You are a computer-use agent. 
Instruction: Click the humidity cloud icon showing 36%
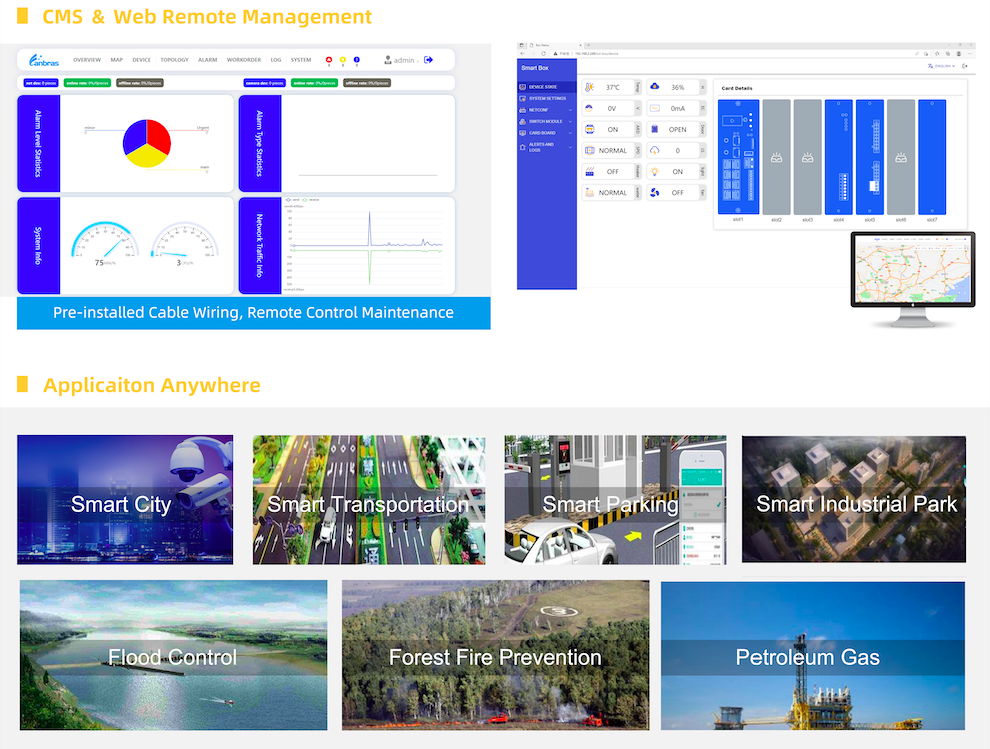click(654, 86)
